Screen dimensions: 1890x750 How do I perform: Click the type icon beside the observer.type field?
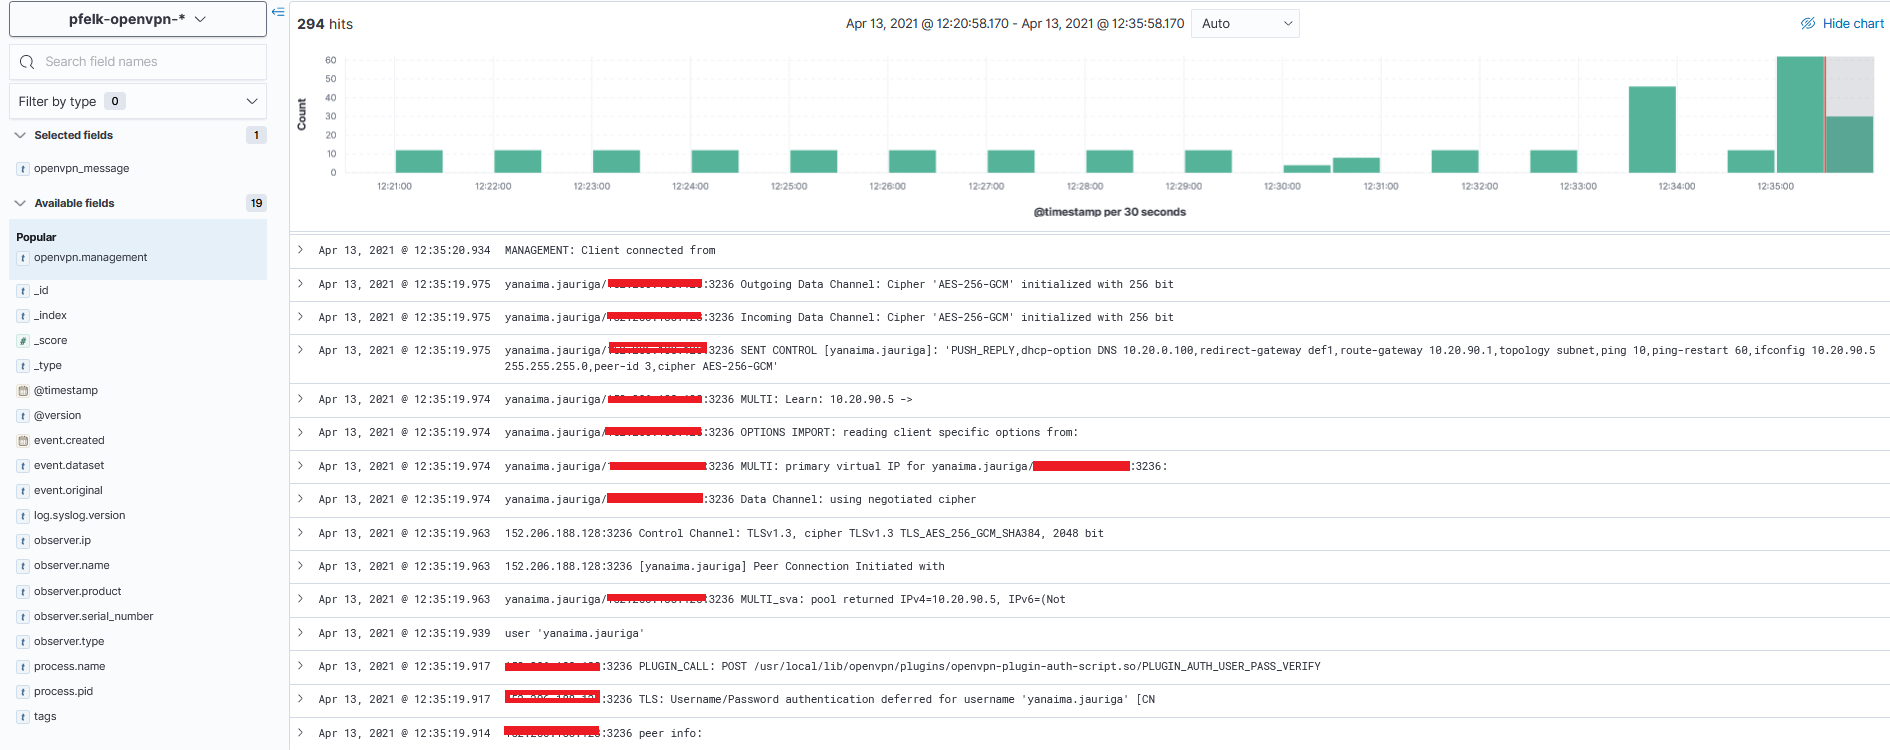coord(23,642)
